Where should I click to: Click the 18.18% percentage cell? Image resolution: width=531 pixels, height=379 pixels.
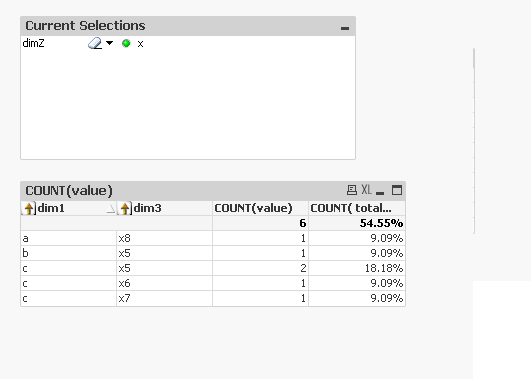tap(357, 268)
